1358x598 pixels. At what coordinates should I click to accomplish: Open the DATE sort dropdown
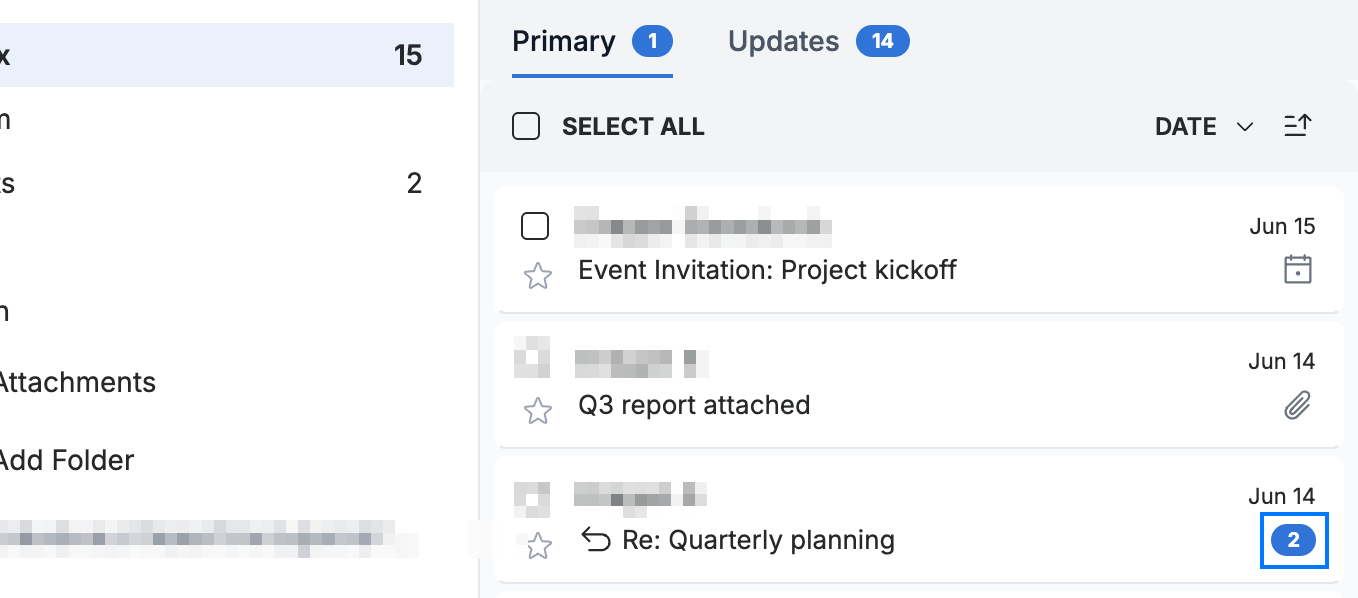[1204, 127]
